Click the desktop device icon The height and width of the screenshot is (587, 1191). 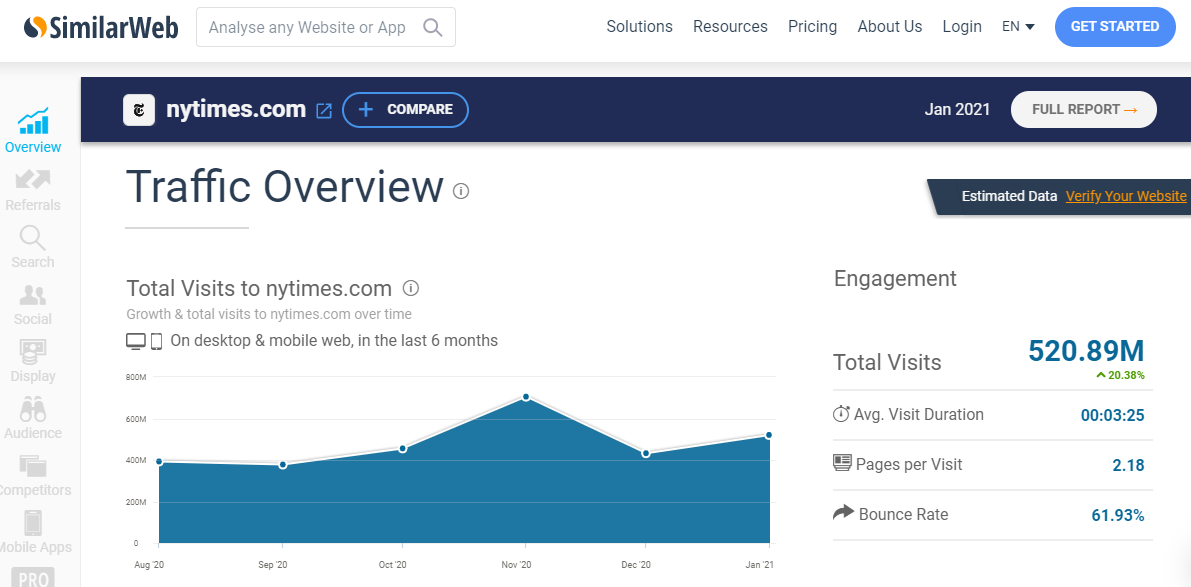point(135,341)
